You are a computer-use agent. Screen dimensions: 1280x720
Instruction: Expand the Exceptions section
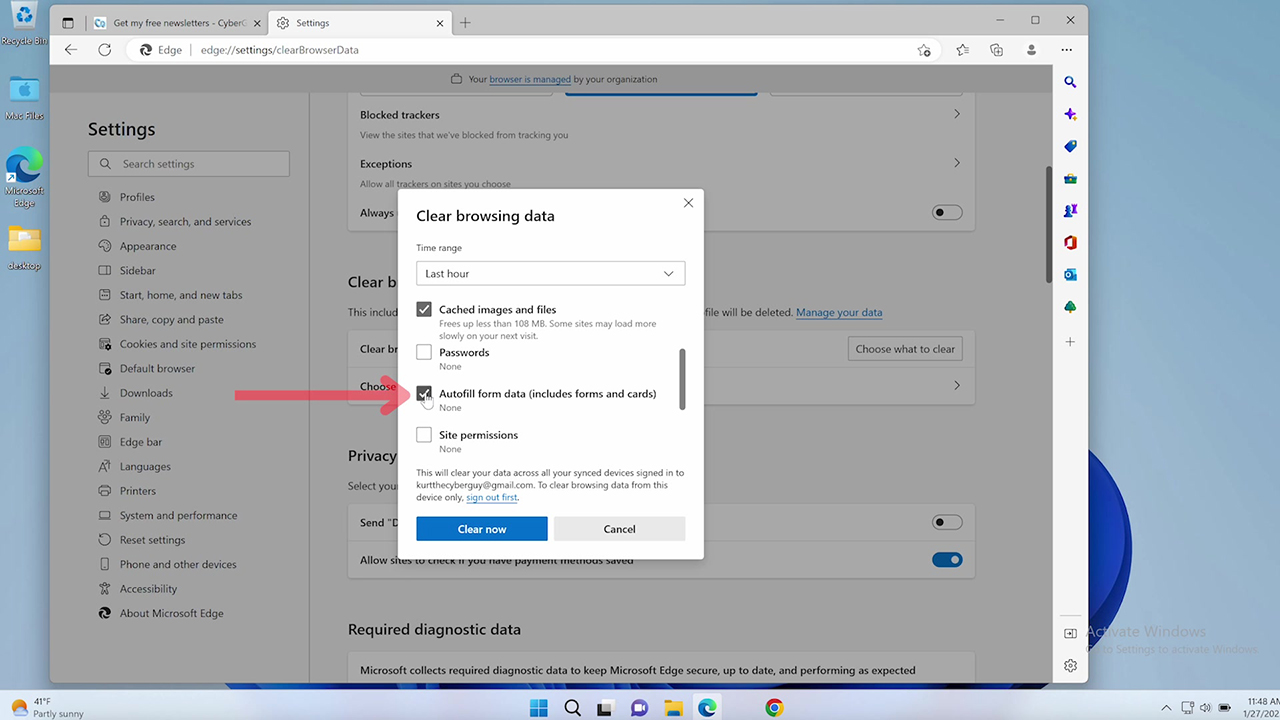(956, 161)
